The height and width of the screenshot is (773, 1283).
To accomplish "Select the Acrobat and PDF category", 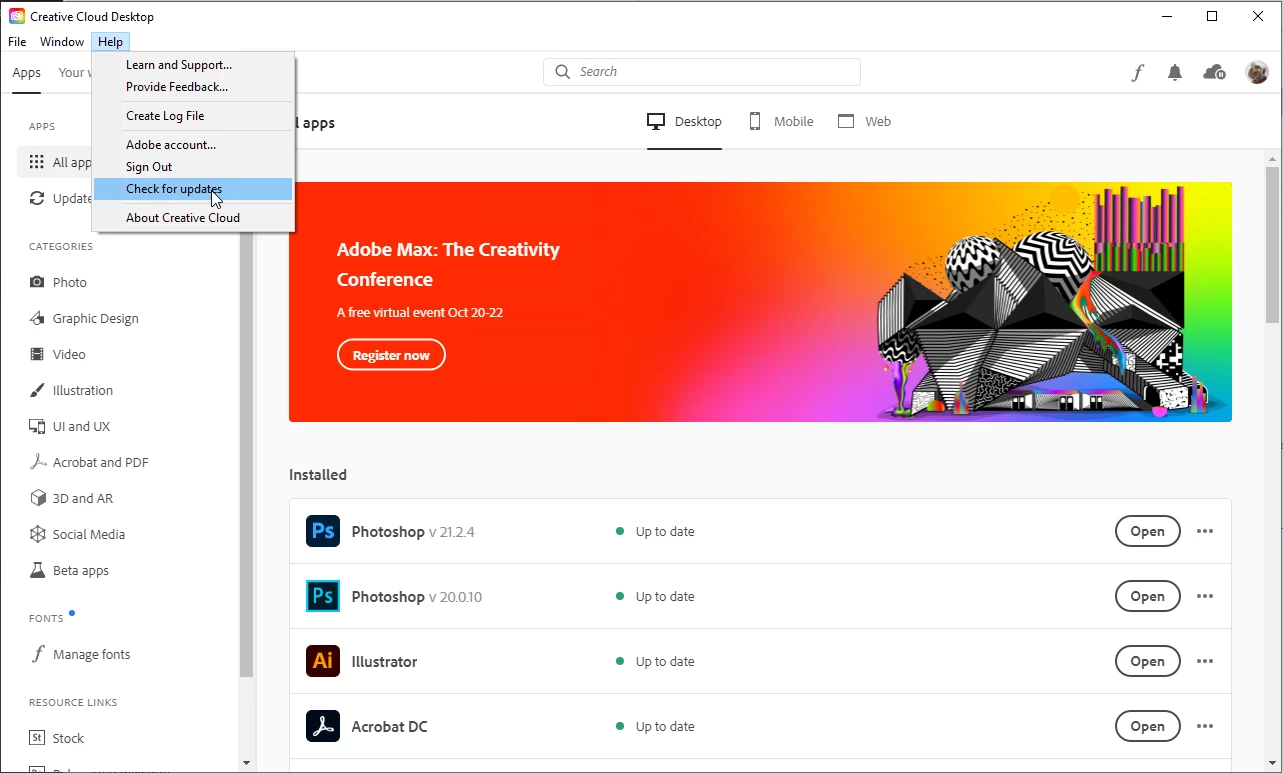I will 89,462.
